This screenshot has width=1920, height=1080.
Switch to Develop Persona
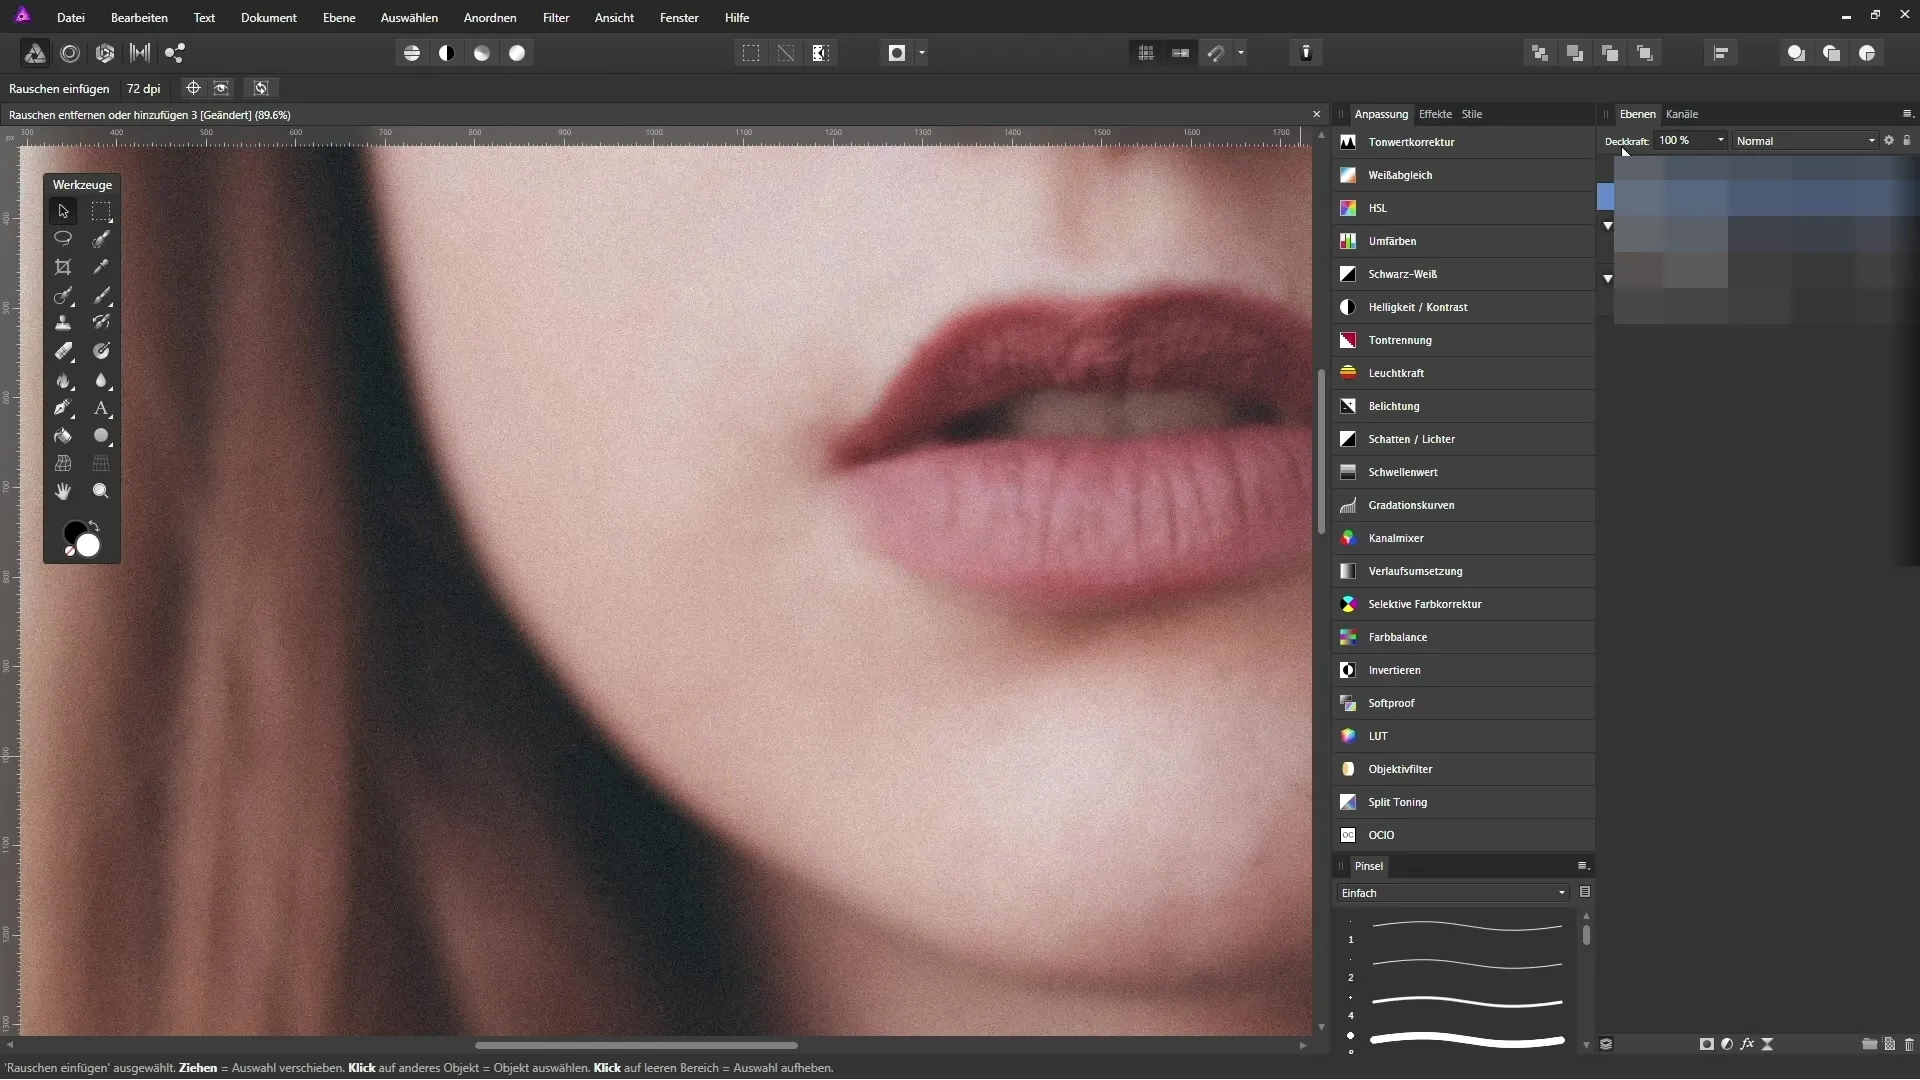(x=105, y=53)
